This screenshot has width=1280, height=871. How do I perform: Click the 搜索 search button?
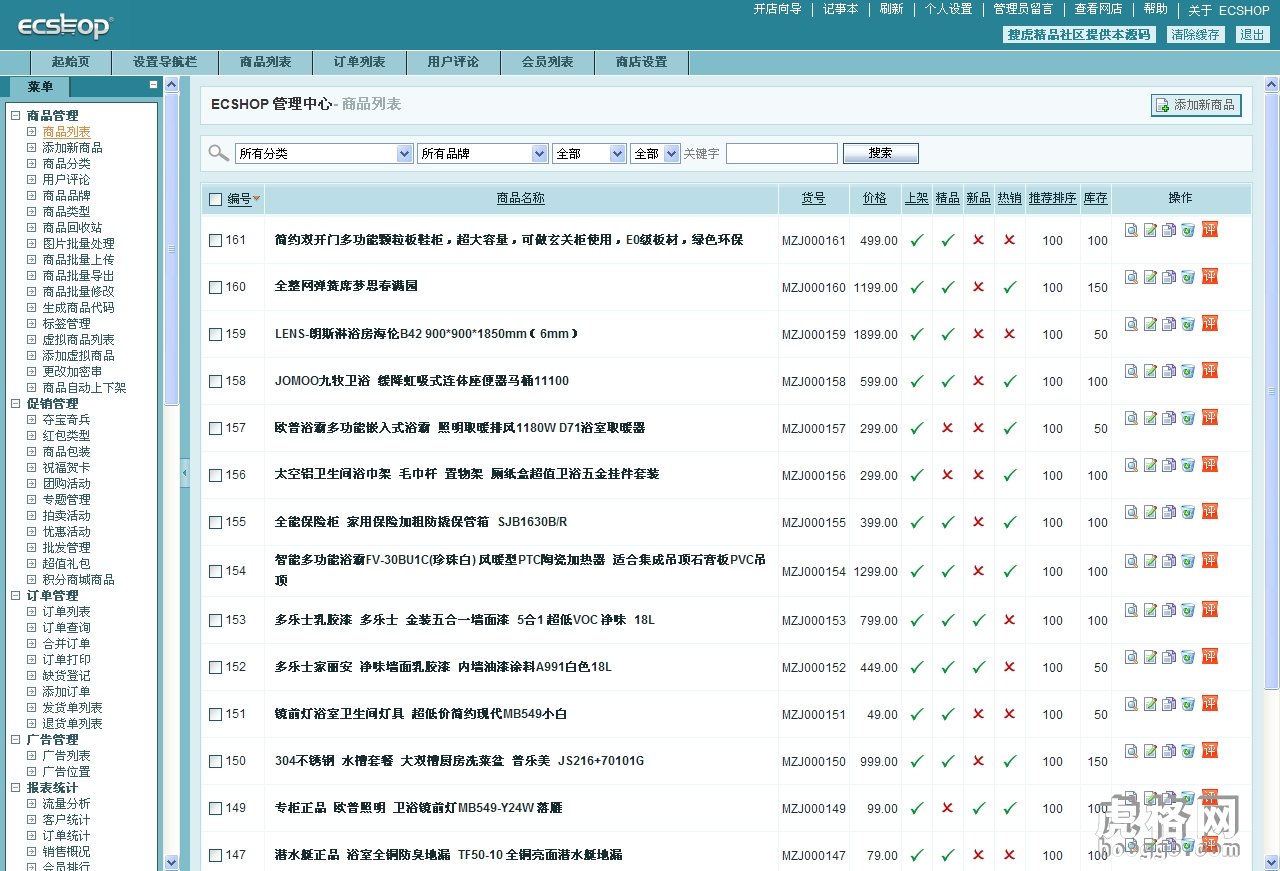pos(880,153)
